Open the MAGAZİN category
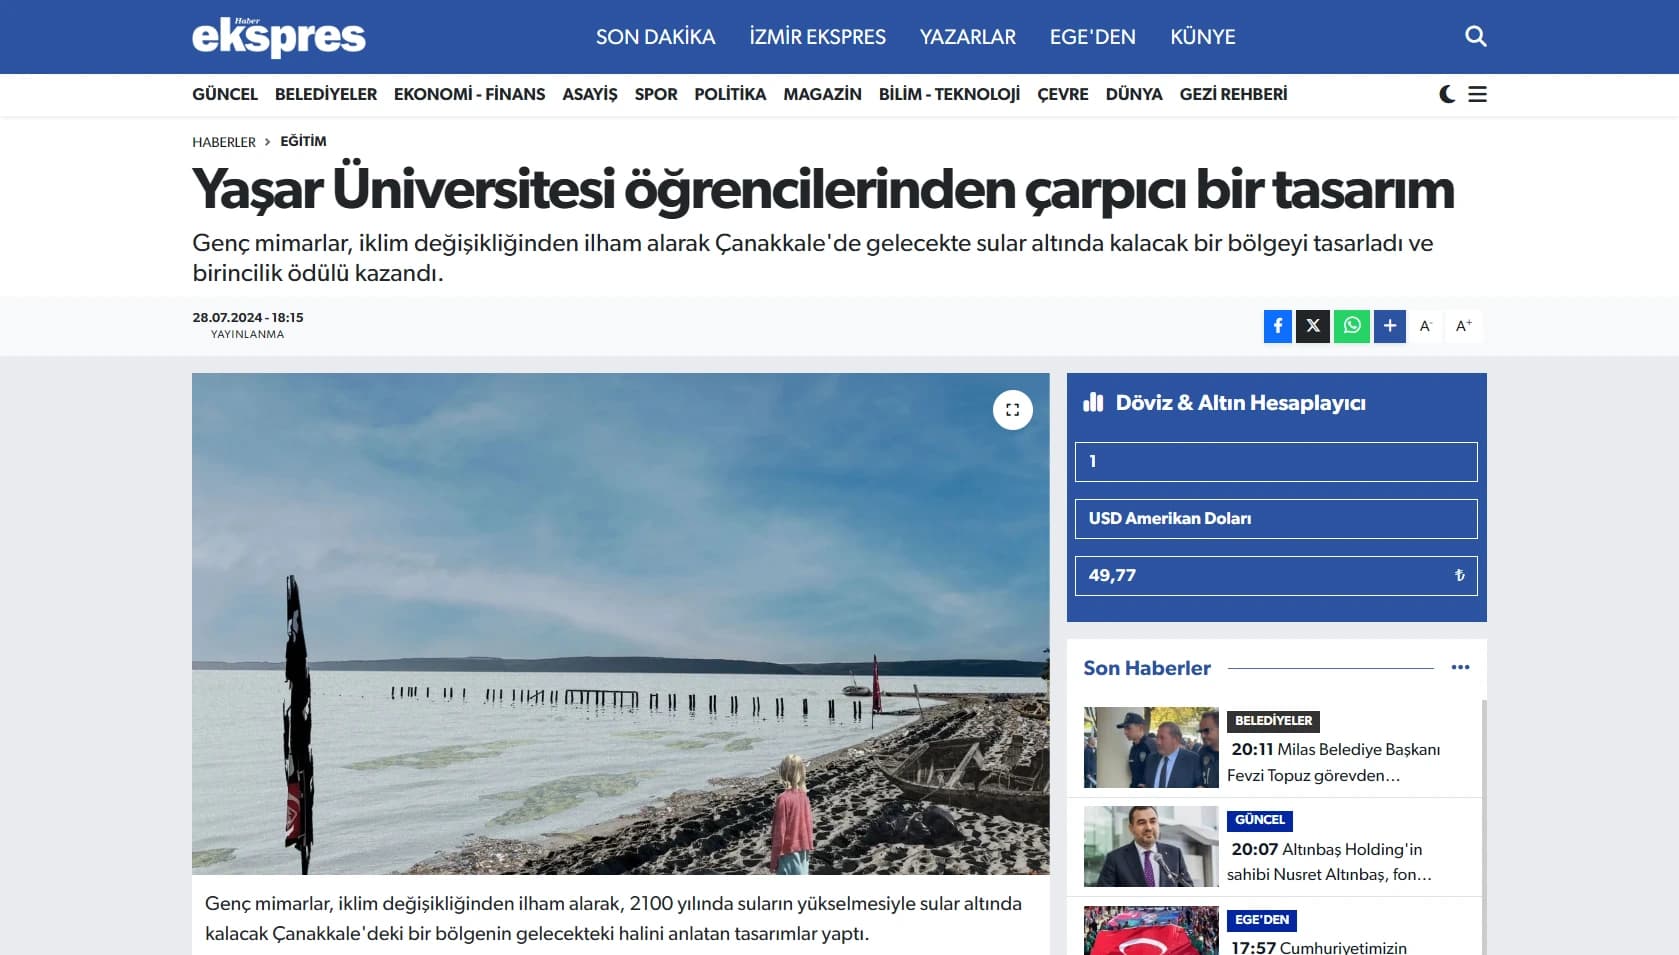1679x955 pixels. click(822, 94)
